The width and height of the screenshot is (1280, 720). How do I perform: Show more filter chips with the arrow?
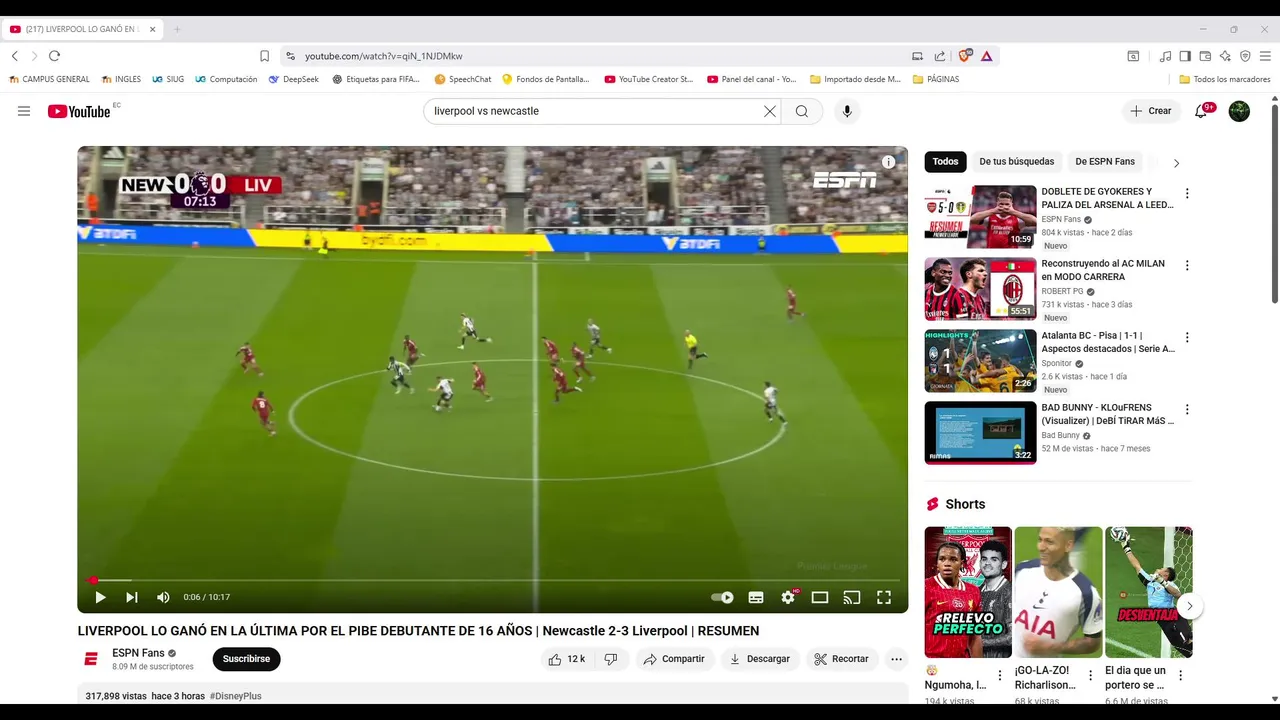(1176, 162)
